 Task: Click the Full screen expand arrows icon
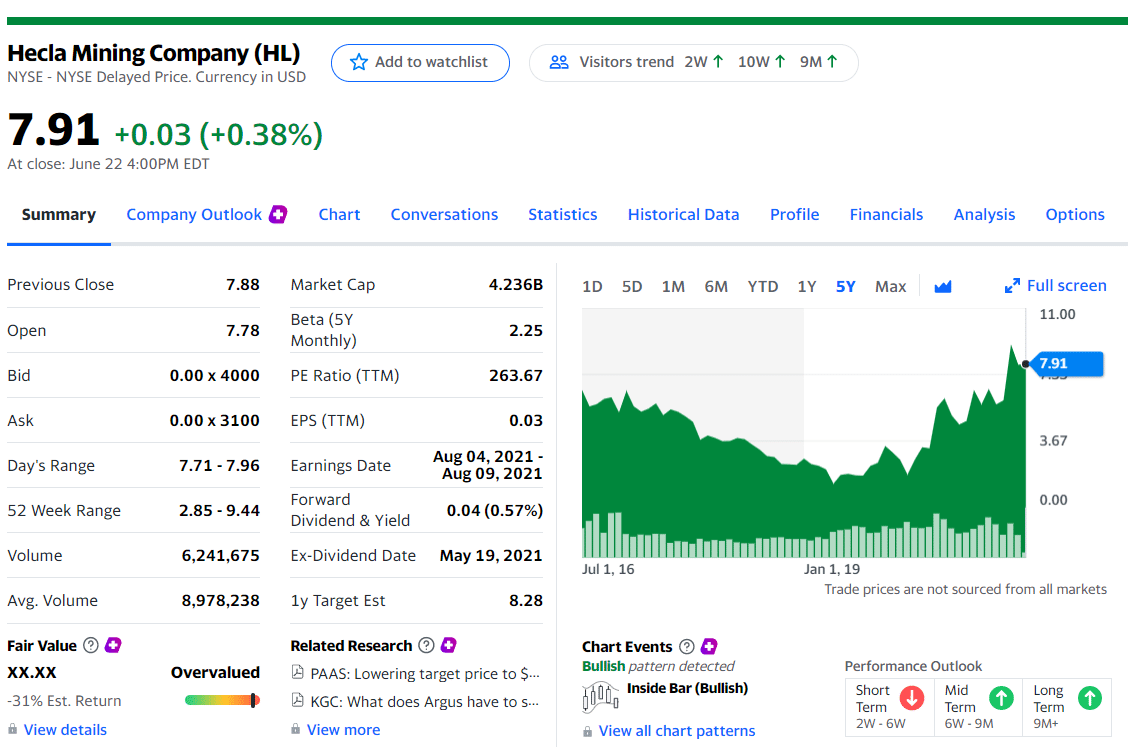coord(1012,286)
